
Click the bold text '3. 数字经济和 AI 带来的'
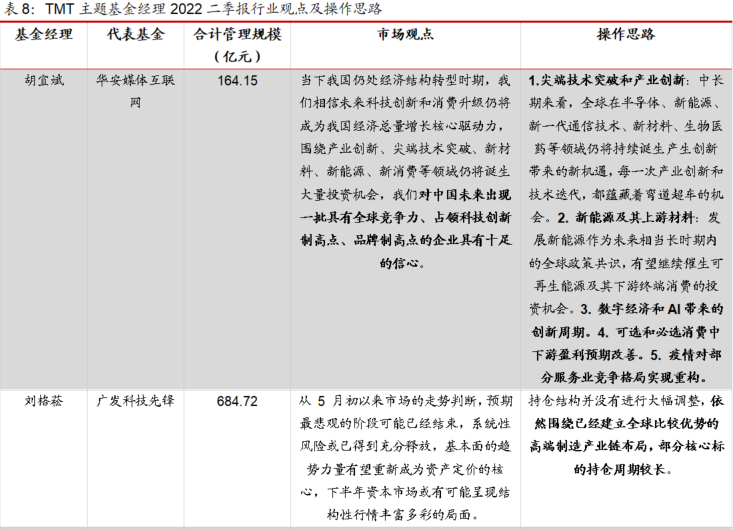click(652, 309)
